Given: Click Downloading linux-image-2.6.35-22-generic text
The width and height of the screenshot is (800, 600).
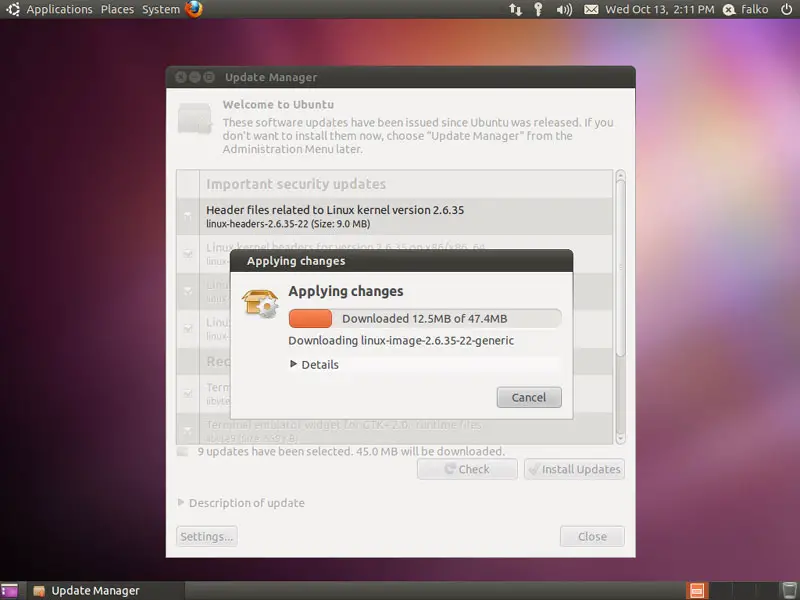Looking at the screenshot, I should tap(401, 341).
